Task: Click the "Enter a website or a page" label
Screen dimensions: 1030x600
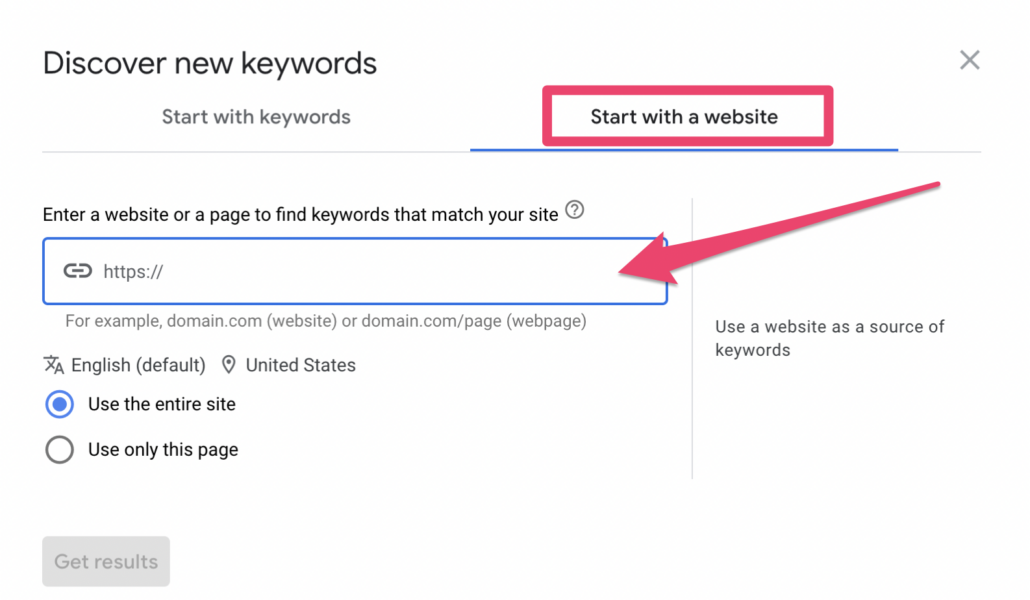Action: pos(300,214)
